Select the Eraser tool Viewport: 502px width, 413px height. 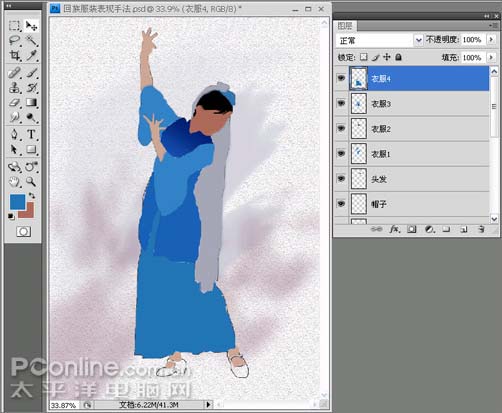point(14,102)
